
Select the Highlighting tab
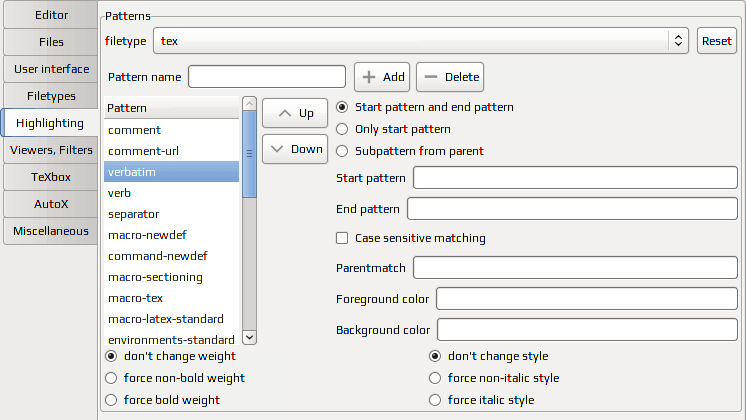49,123
